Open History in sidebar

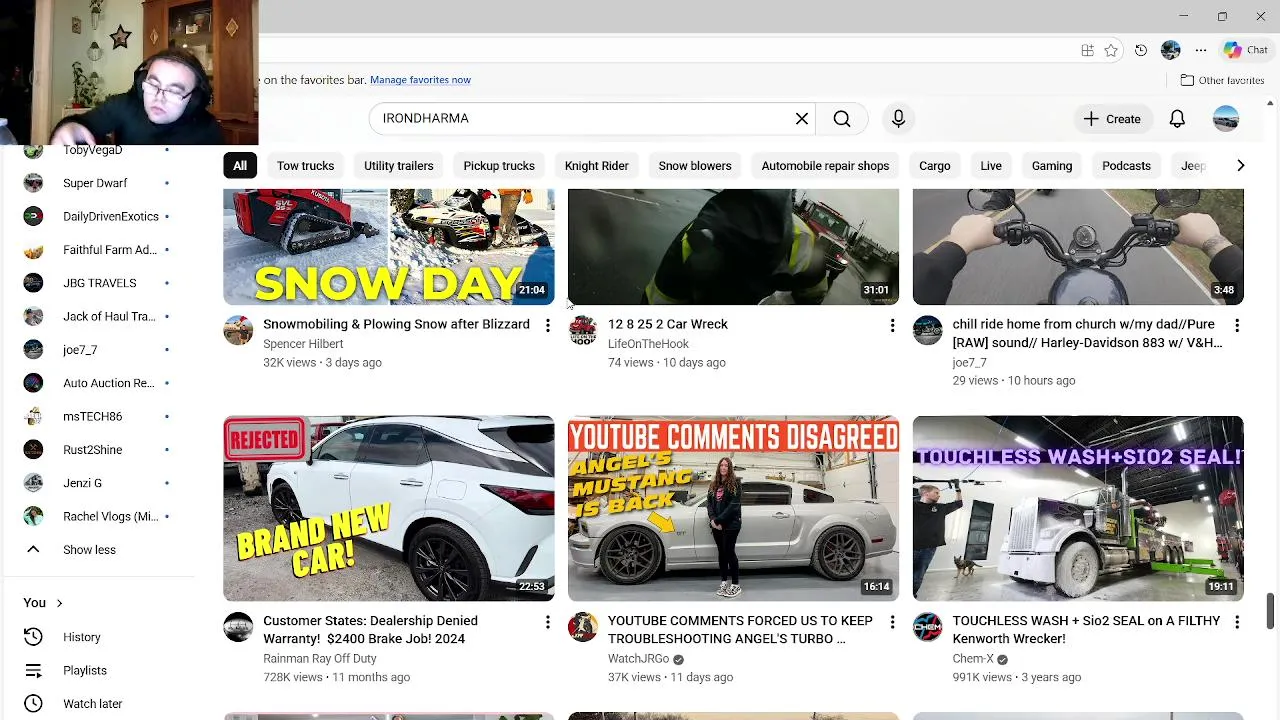click(x=98, y=637)
